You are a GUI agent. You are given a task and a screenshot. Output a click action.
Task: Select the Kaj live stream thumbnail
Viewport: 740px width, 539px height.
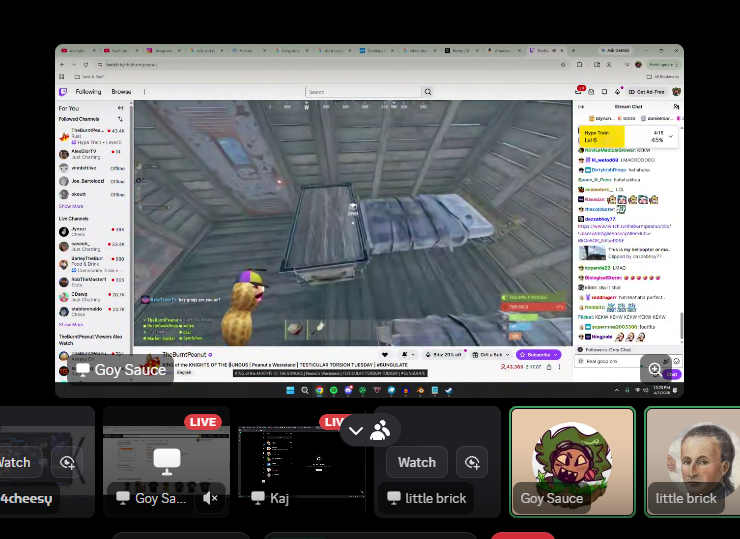pyautogui.click(x=302, y=462)
